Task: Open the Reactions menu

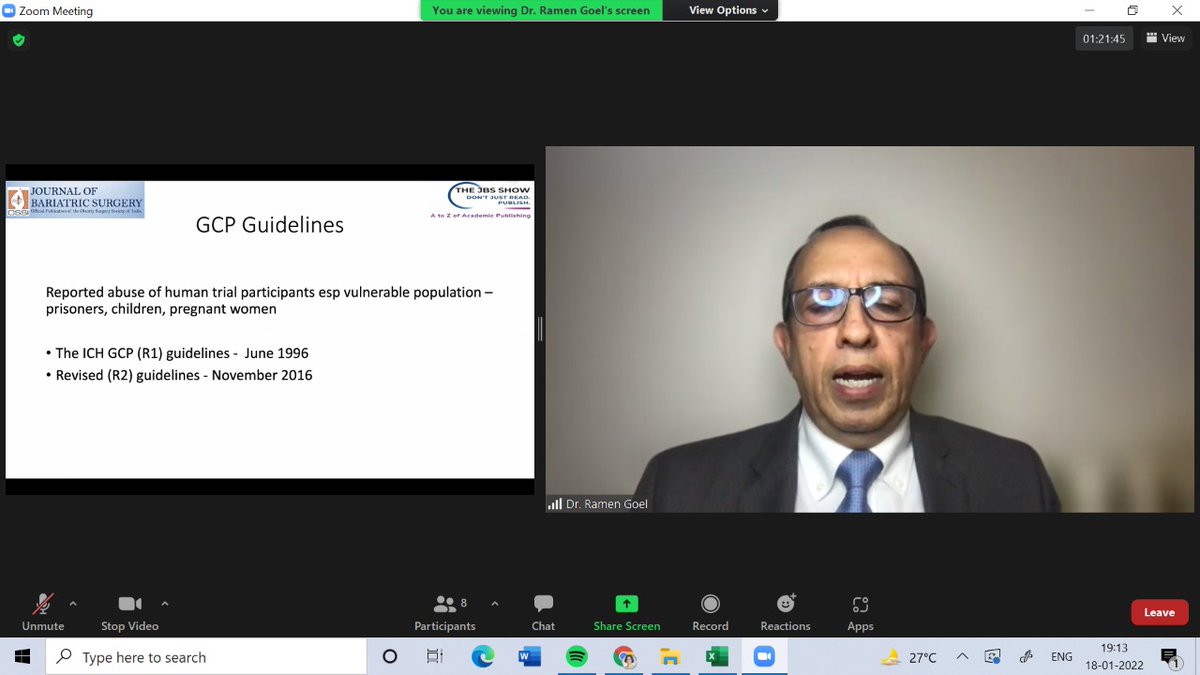Action: tap(785, 611)
